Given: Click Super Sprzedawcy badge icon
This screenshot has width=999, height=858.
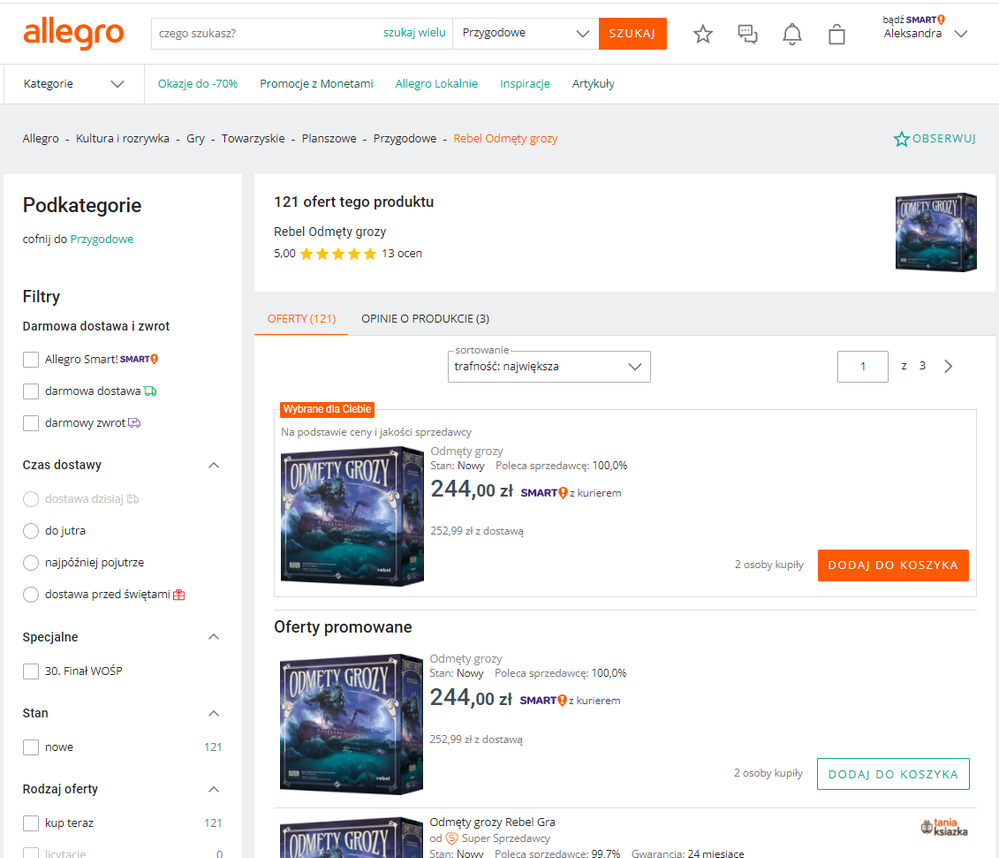Looking at the screenshot, I should tap(451, 838).
